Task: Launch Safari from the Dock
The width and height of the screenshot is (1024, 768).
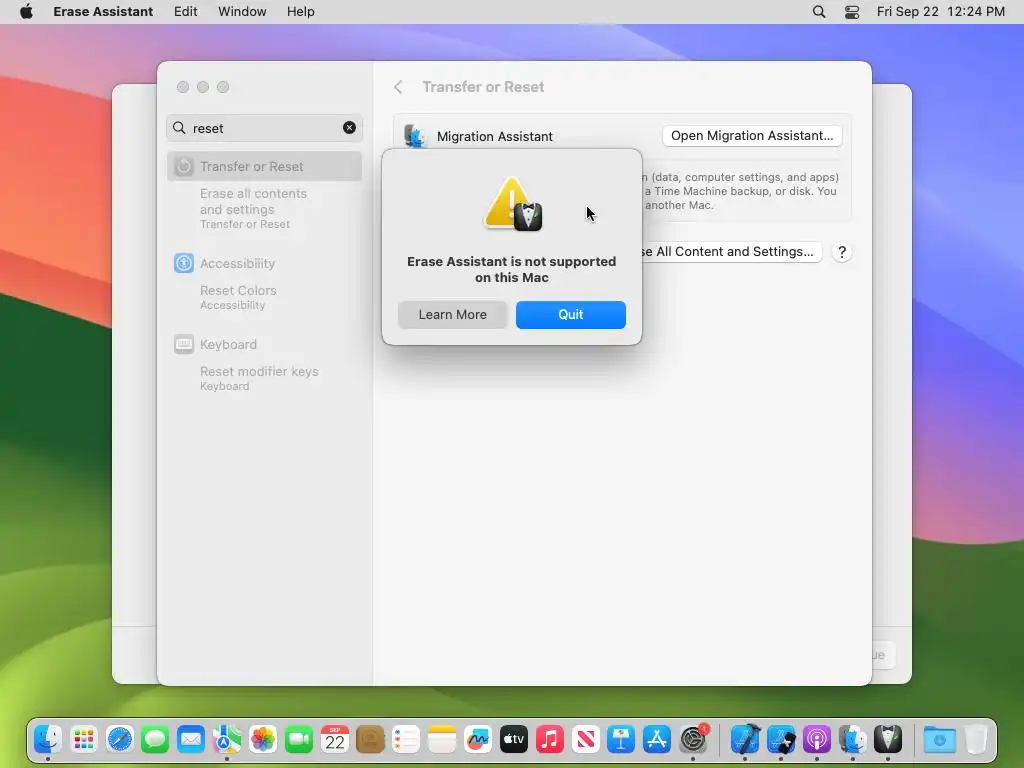Action: click(x=120, y=739)
